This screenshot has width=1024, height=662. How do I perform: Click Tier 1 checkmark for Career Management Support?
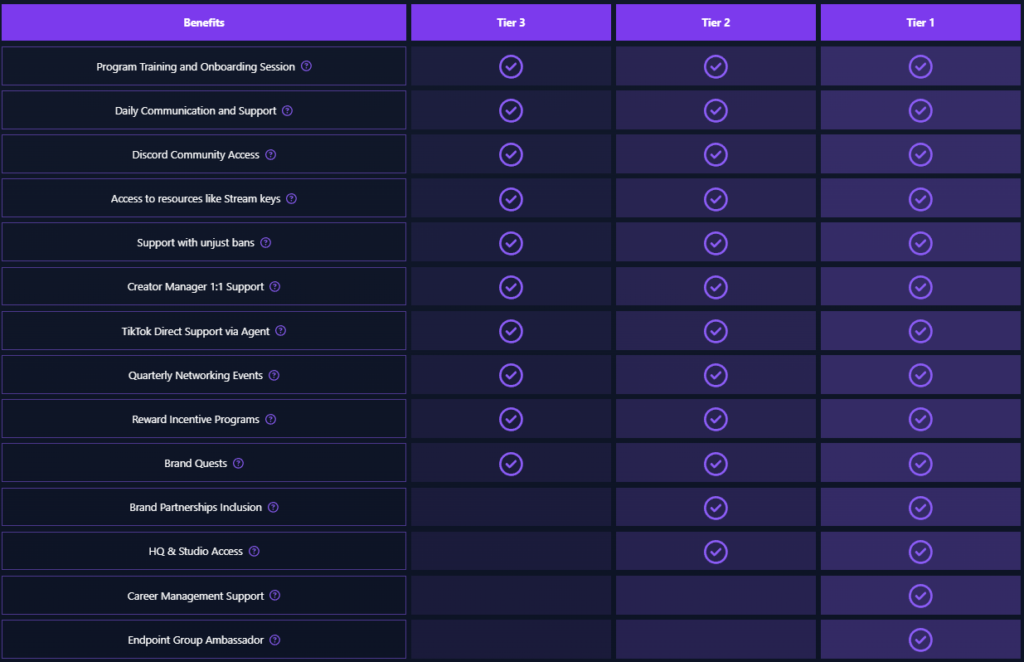tap(920, 596)
